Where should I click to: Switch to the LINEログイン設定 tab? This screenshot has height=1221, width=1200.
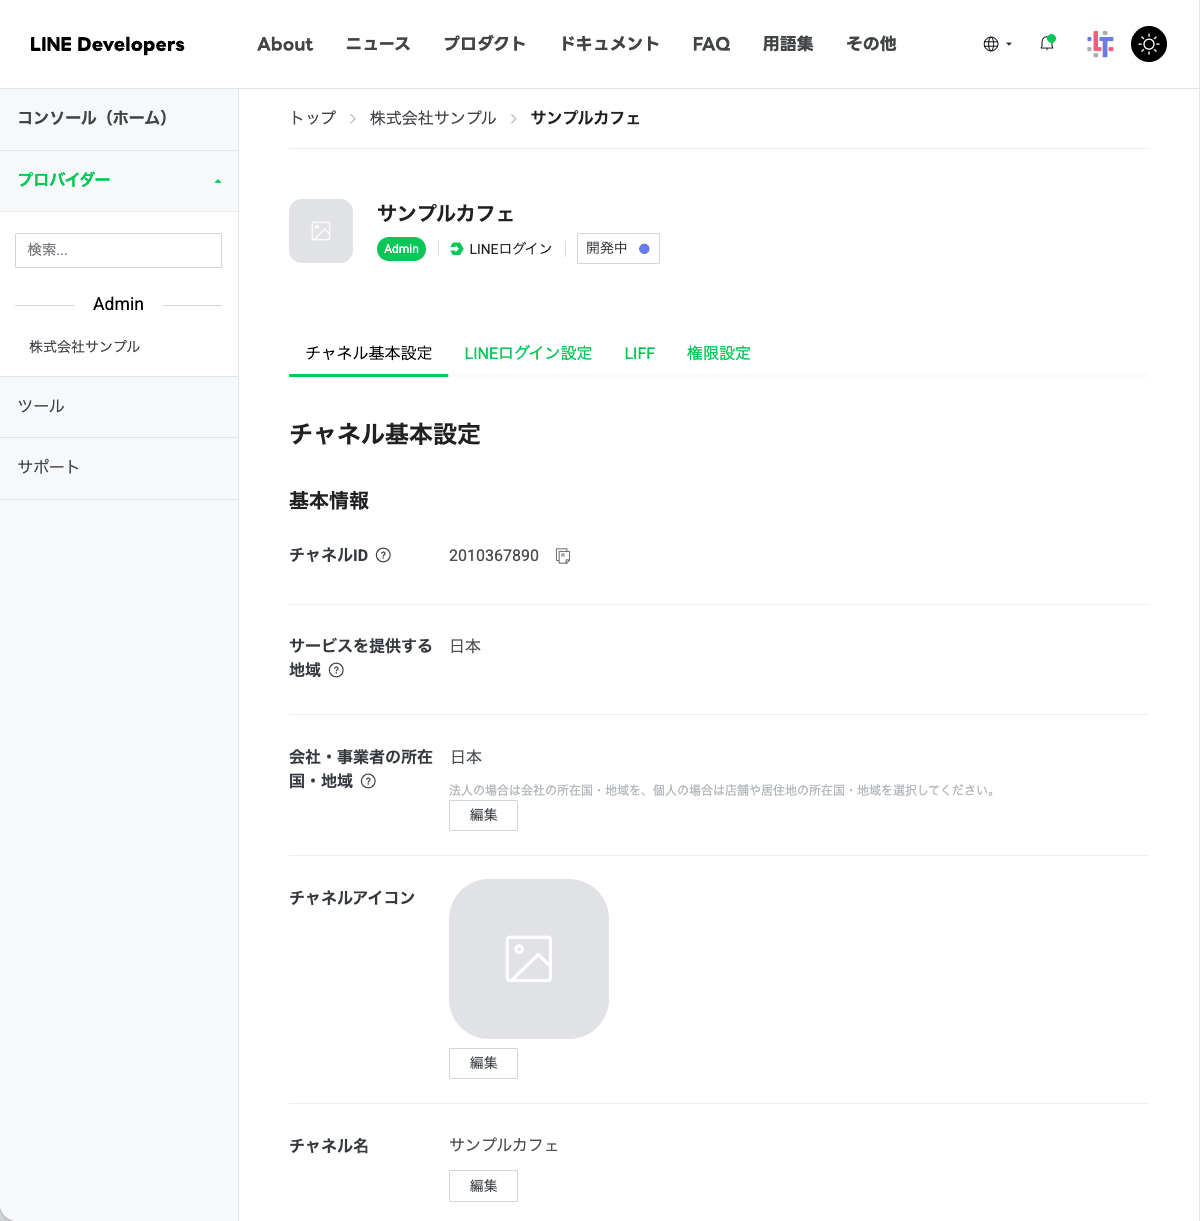[x=528, y=353]
